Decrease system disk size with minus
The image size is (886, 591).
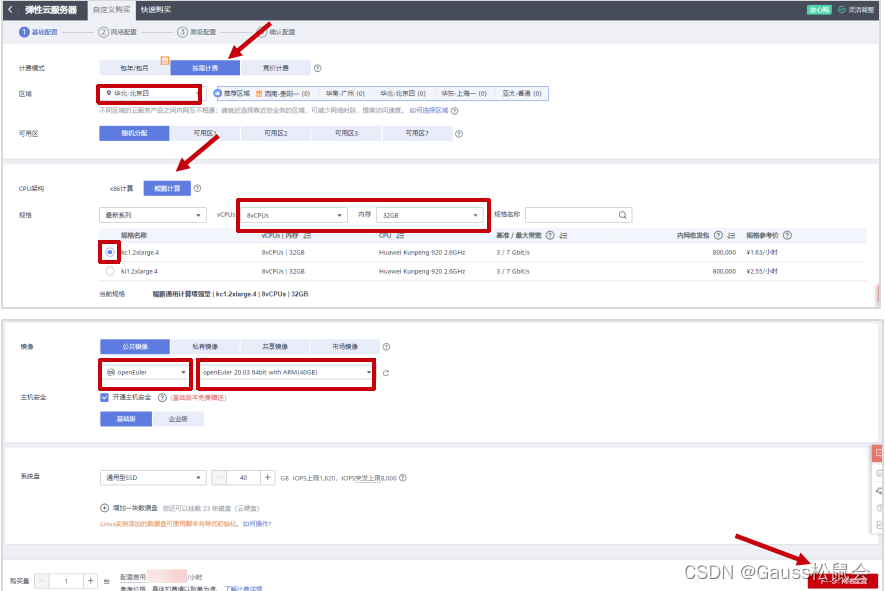pyautogui.click(x=219, y=477)
